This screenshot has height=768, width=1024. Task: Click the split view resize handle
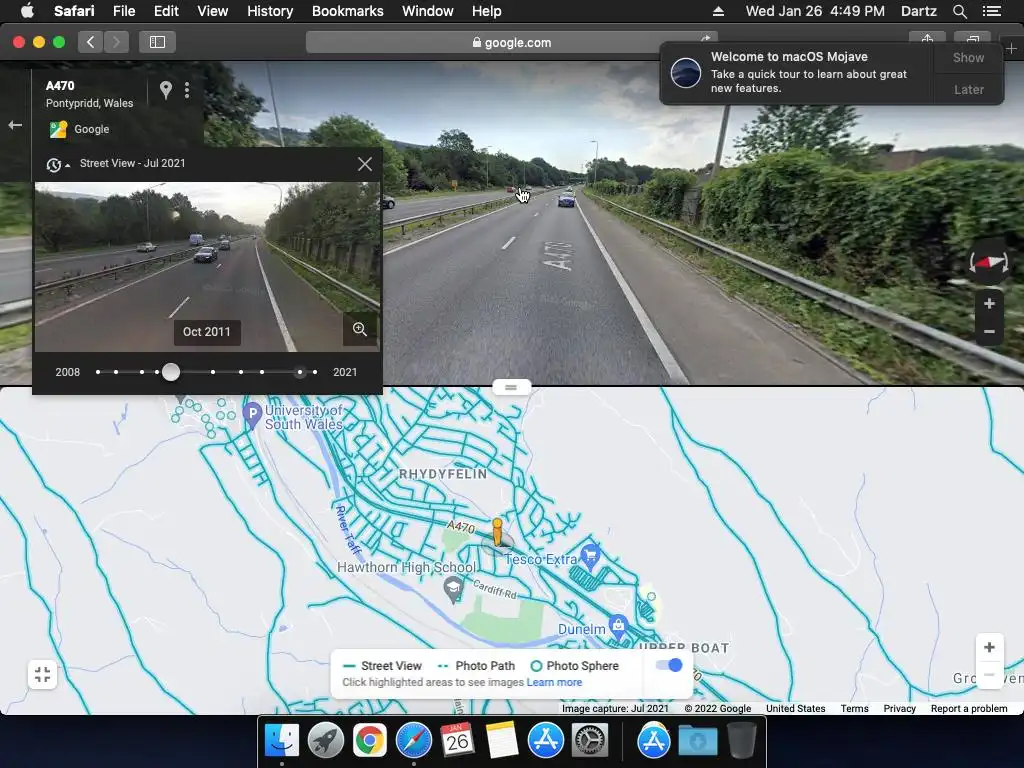(x=511, y=387)
